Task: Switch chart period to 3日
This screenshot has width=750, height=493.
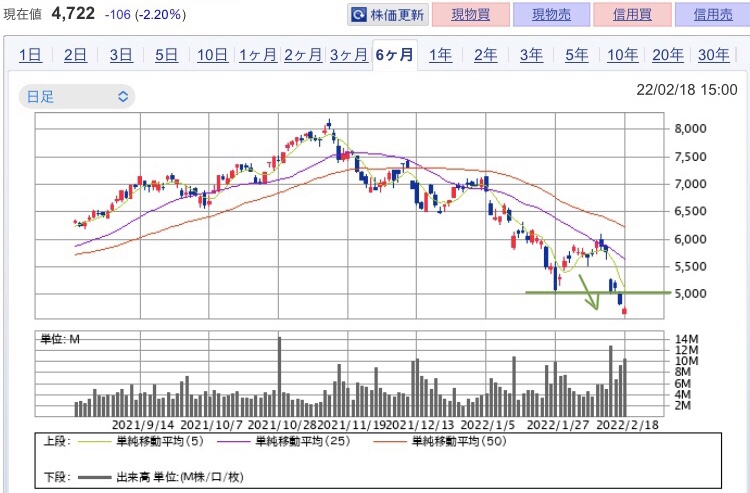Action: click(x=121, y=55)
